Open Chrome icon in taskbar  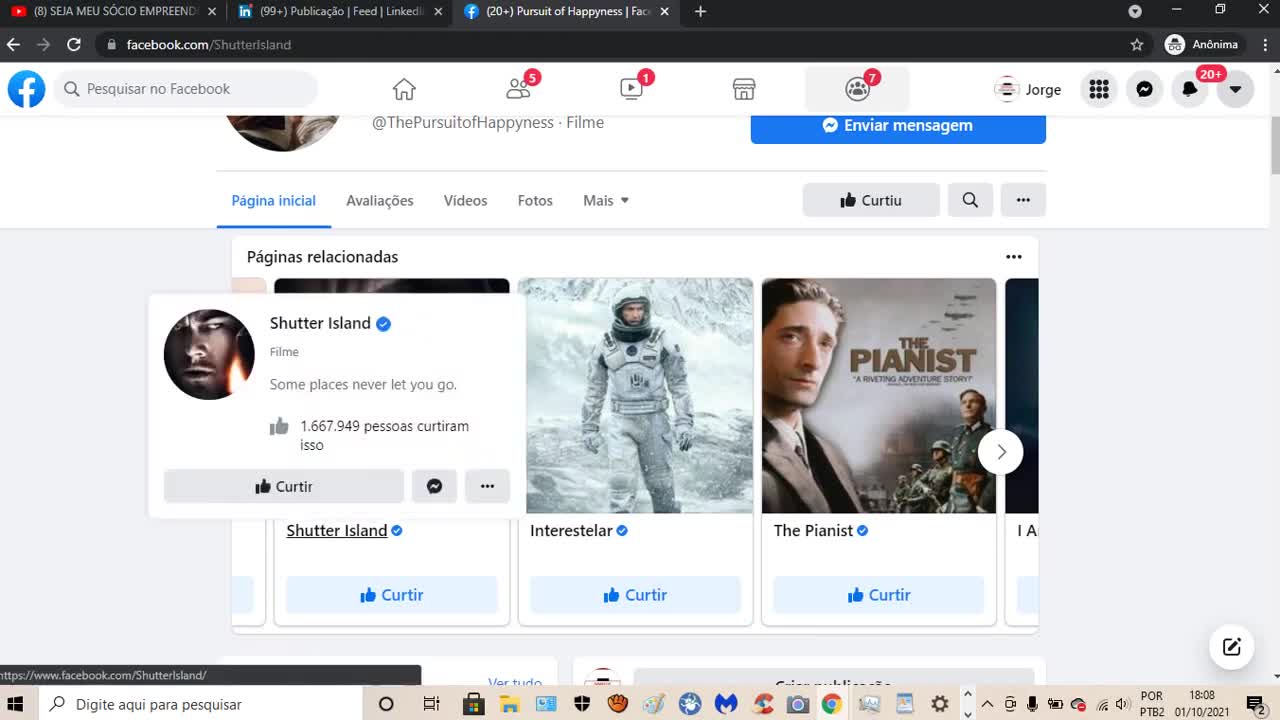(x=832, y=704)
